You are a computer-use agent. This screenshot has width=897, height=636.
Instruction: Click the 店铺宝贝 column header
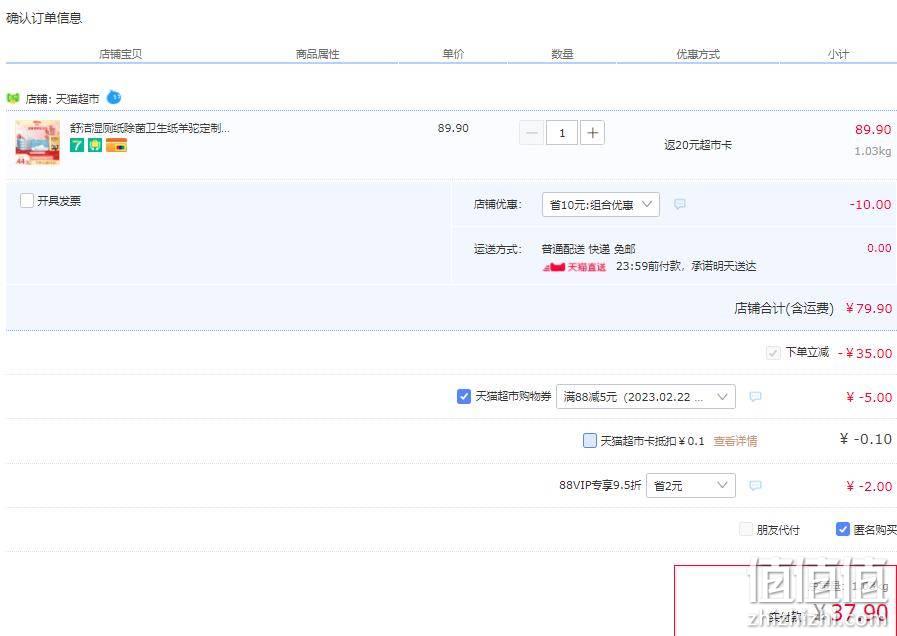120,54
